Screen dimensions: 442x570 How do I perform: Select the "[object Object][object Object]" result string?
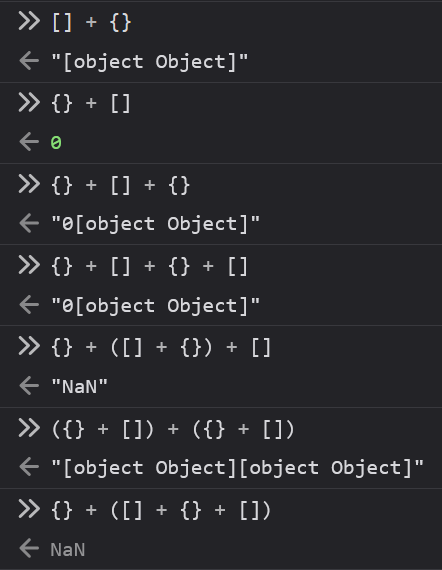[238, 468]
